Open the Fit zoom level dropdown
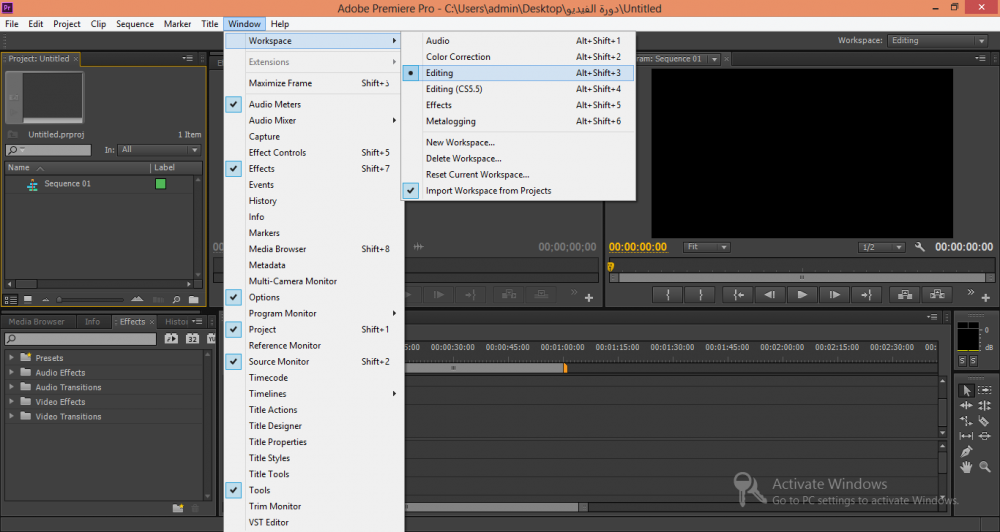1000x532 pixels. (706, 247)
